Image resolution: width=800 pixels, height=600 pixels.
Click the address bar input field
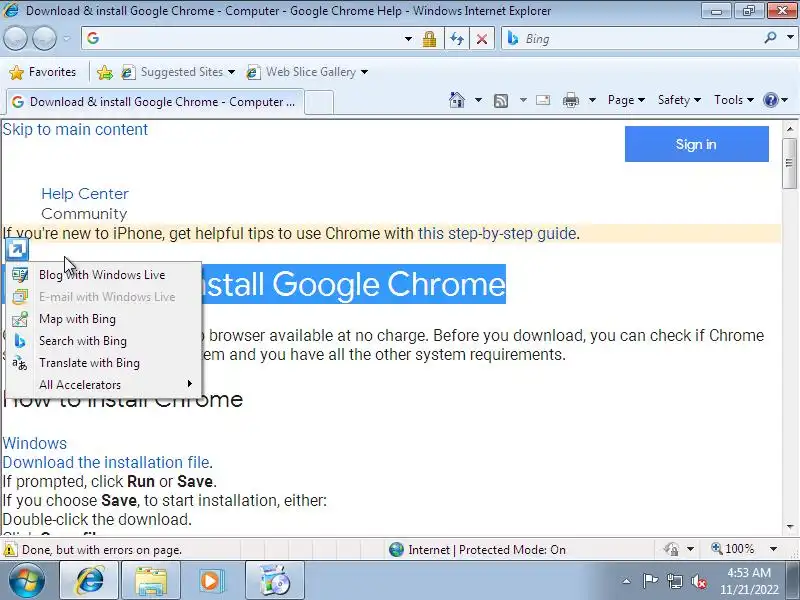245,38
